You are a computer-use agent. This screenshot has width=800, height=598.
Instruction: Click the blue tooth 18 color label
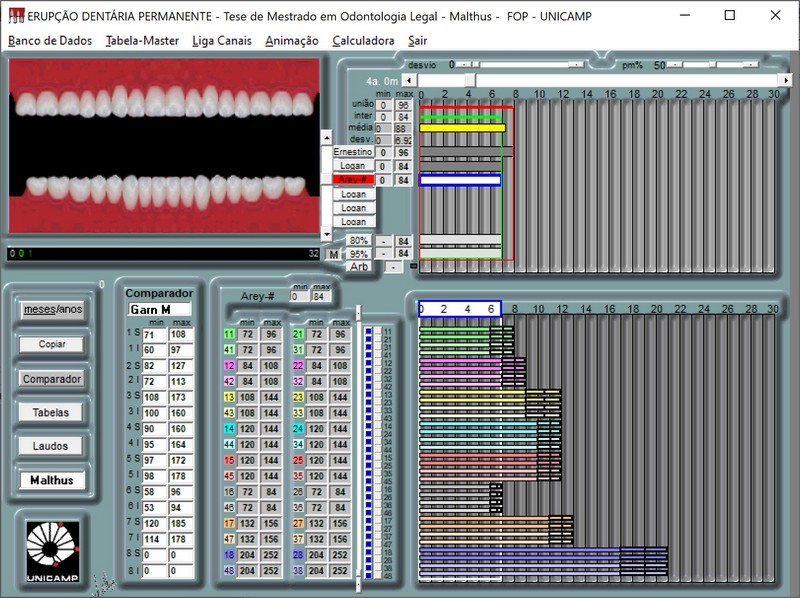[x=229, y=554]
